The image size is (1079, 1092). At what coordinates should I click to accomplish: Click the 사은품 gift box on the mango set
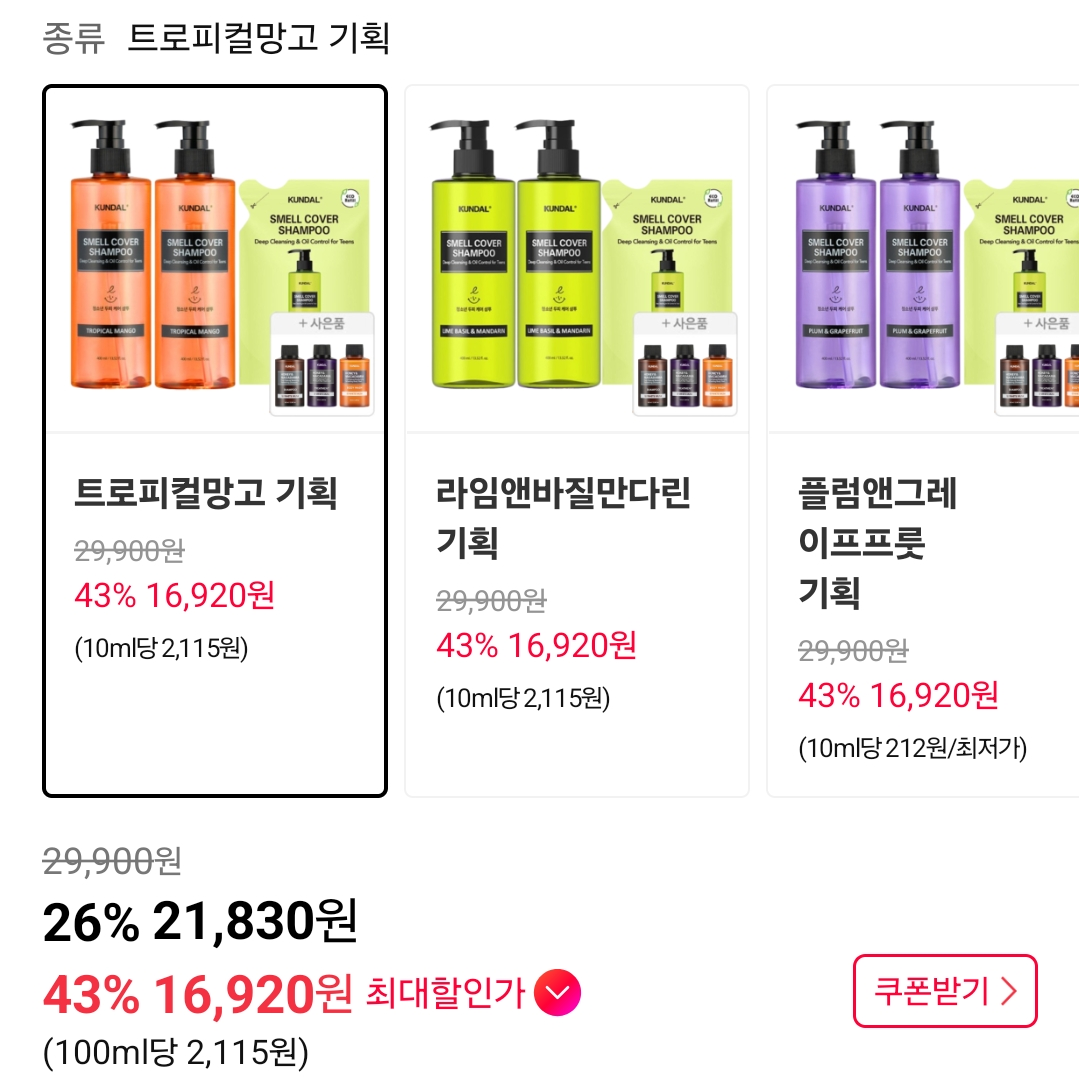coord(322,364)
